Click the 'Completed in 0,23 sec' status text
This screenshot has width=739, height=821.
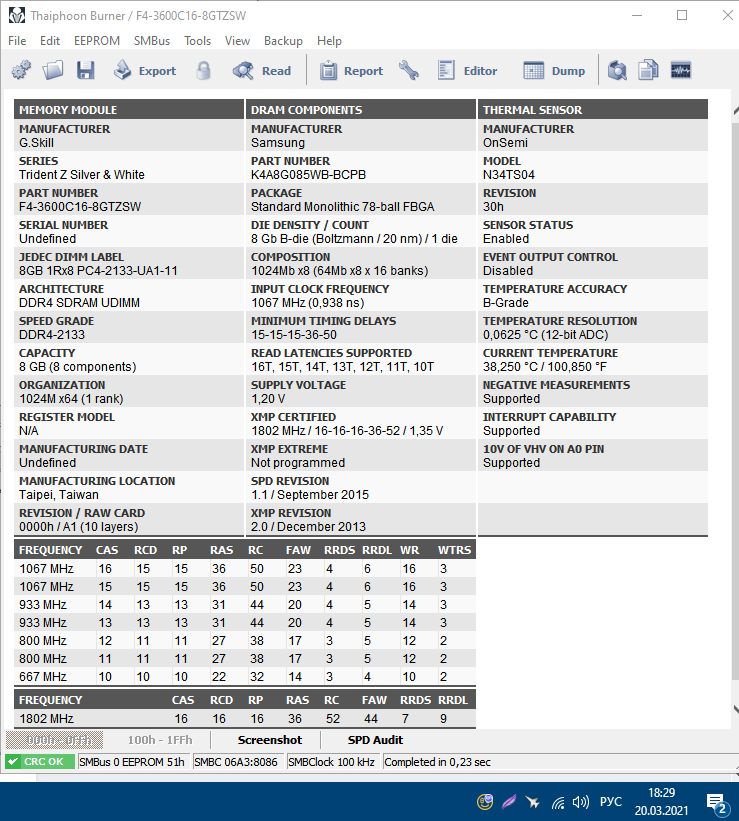coord(437,762)
